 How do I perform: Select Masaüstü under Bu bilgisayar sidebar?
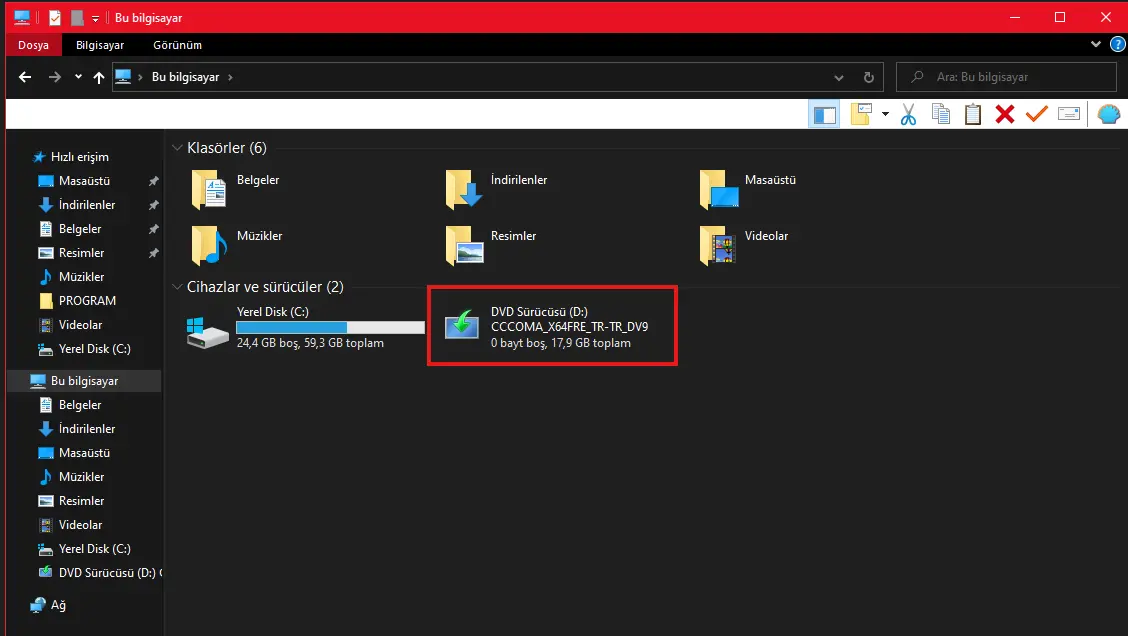[84, 453]
